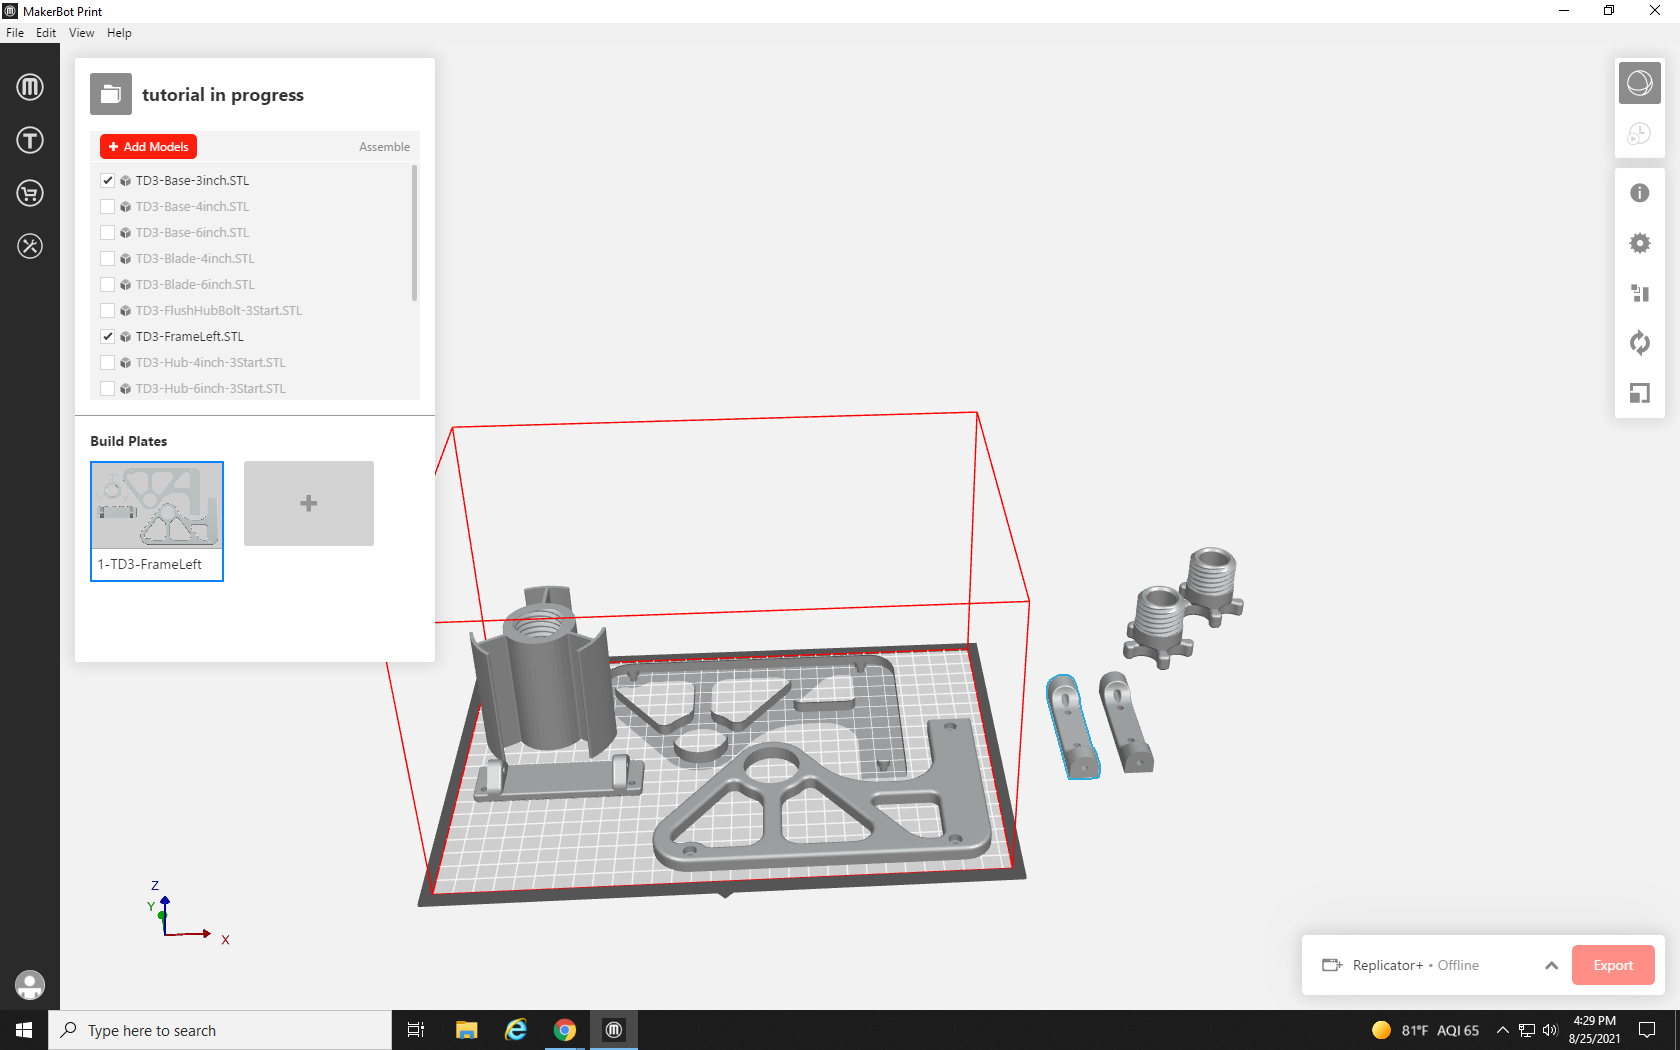Click the Add Models button
The height and width of the screenshot is (1050, 1680).
point(148,146)
